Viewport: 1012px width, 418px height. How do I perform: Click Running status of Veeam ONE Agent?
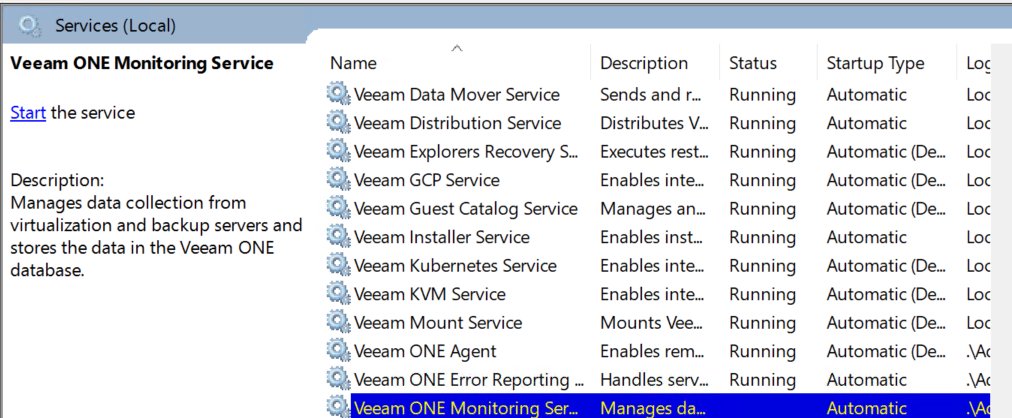762,352
